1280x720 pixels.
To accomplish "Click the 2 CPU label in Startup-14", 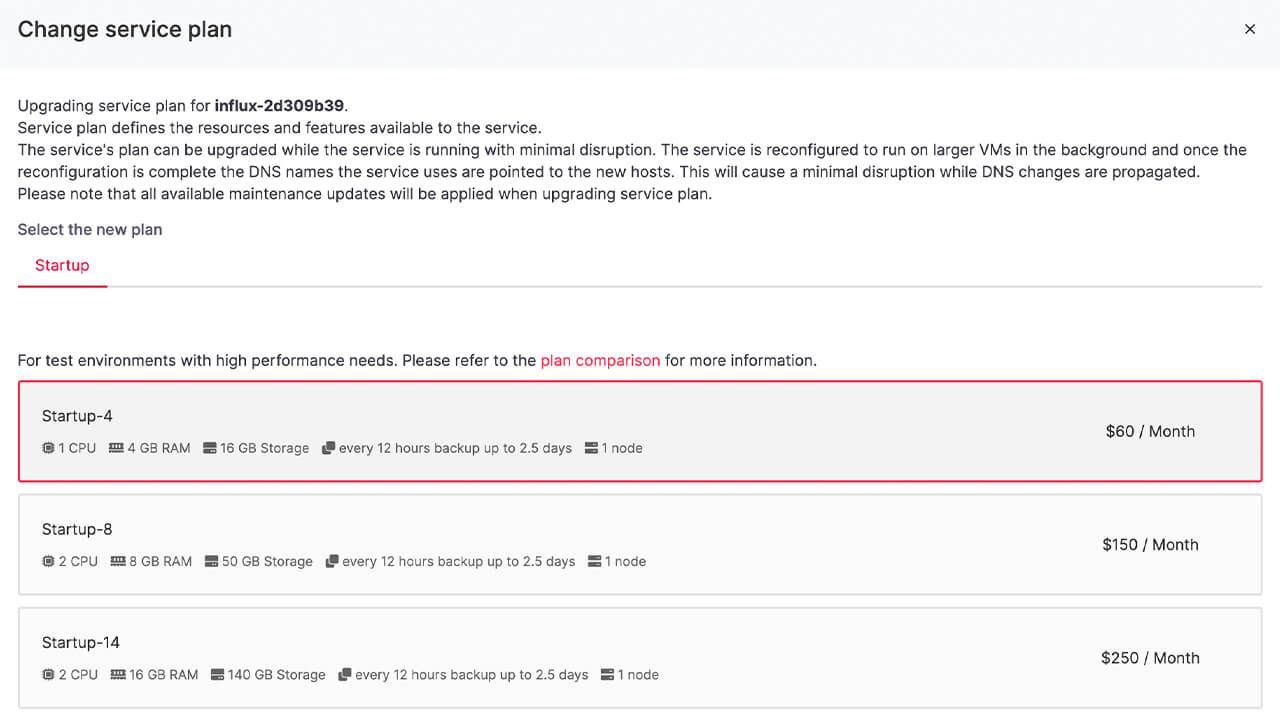I will coord(78,675).
